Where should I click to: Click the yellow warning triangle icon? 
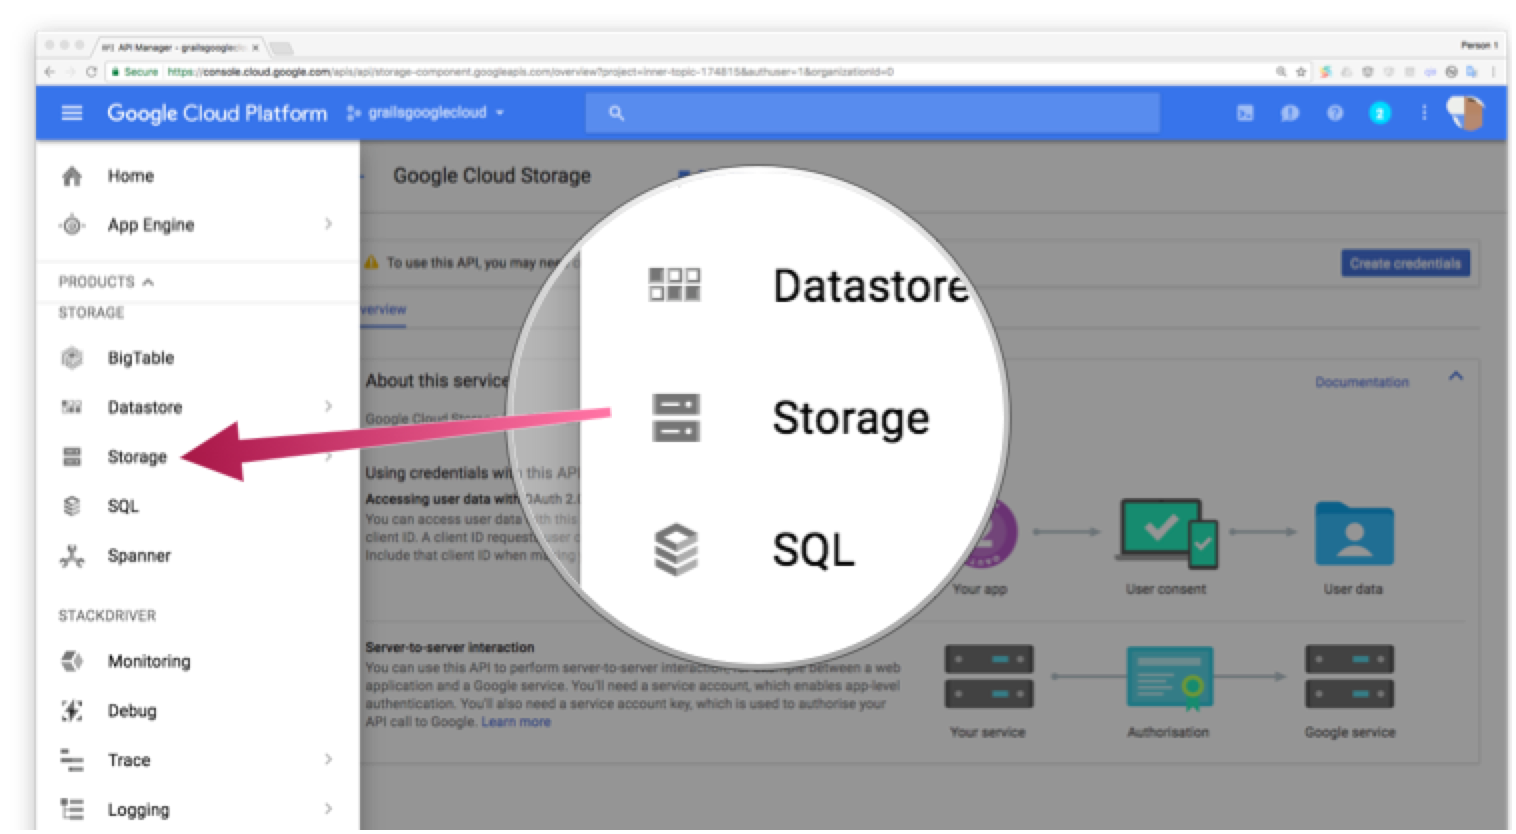[x=371, y=263]
